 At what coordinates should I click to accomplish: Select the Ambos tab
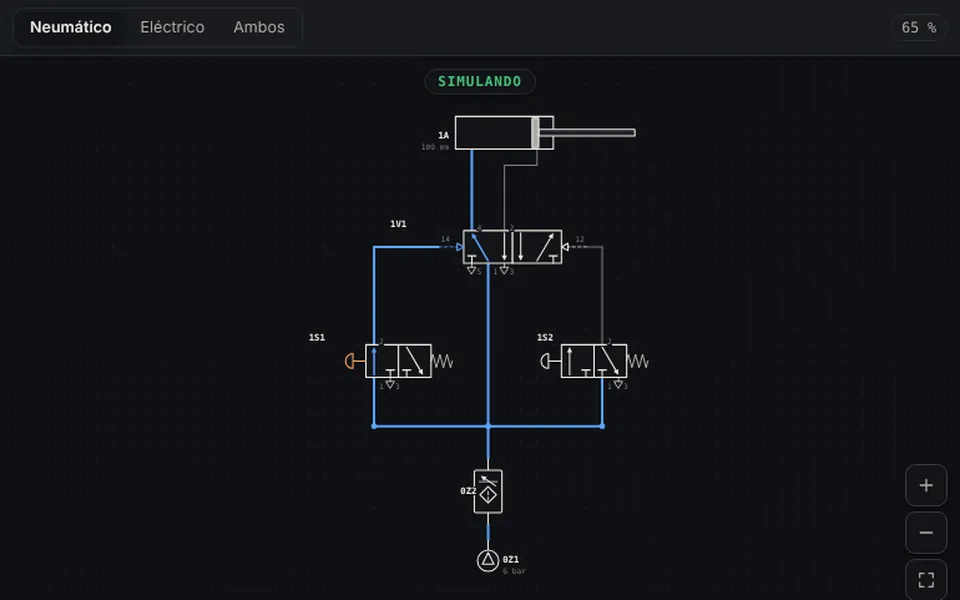pyautogui.click(x=259, y=28)
